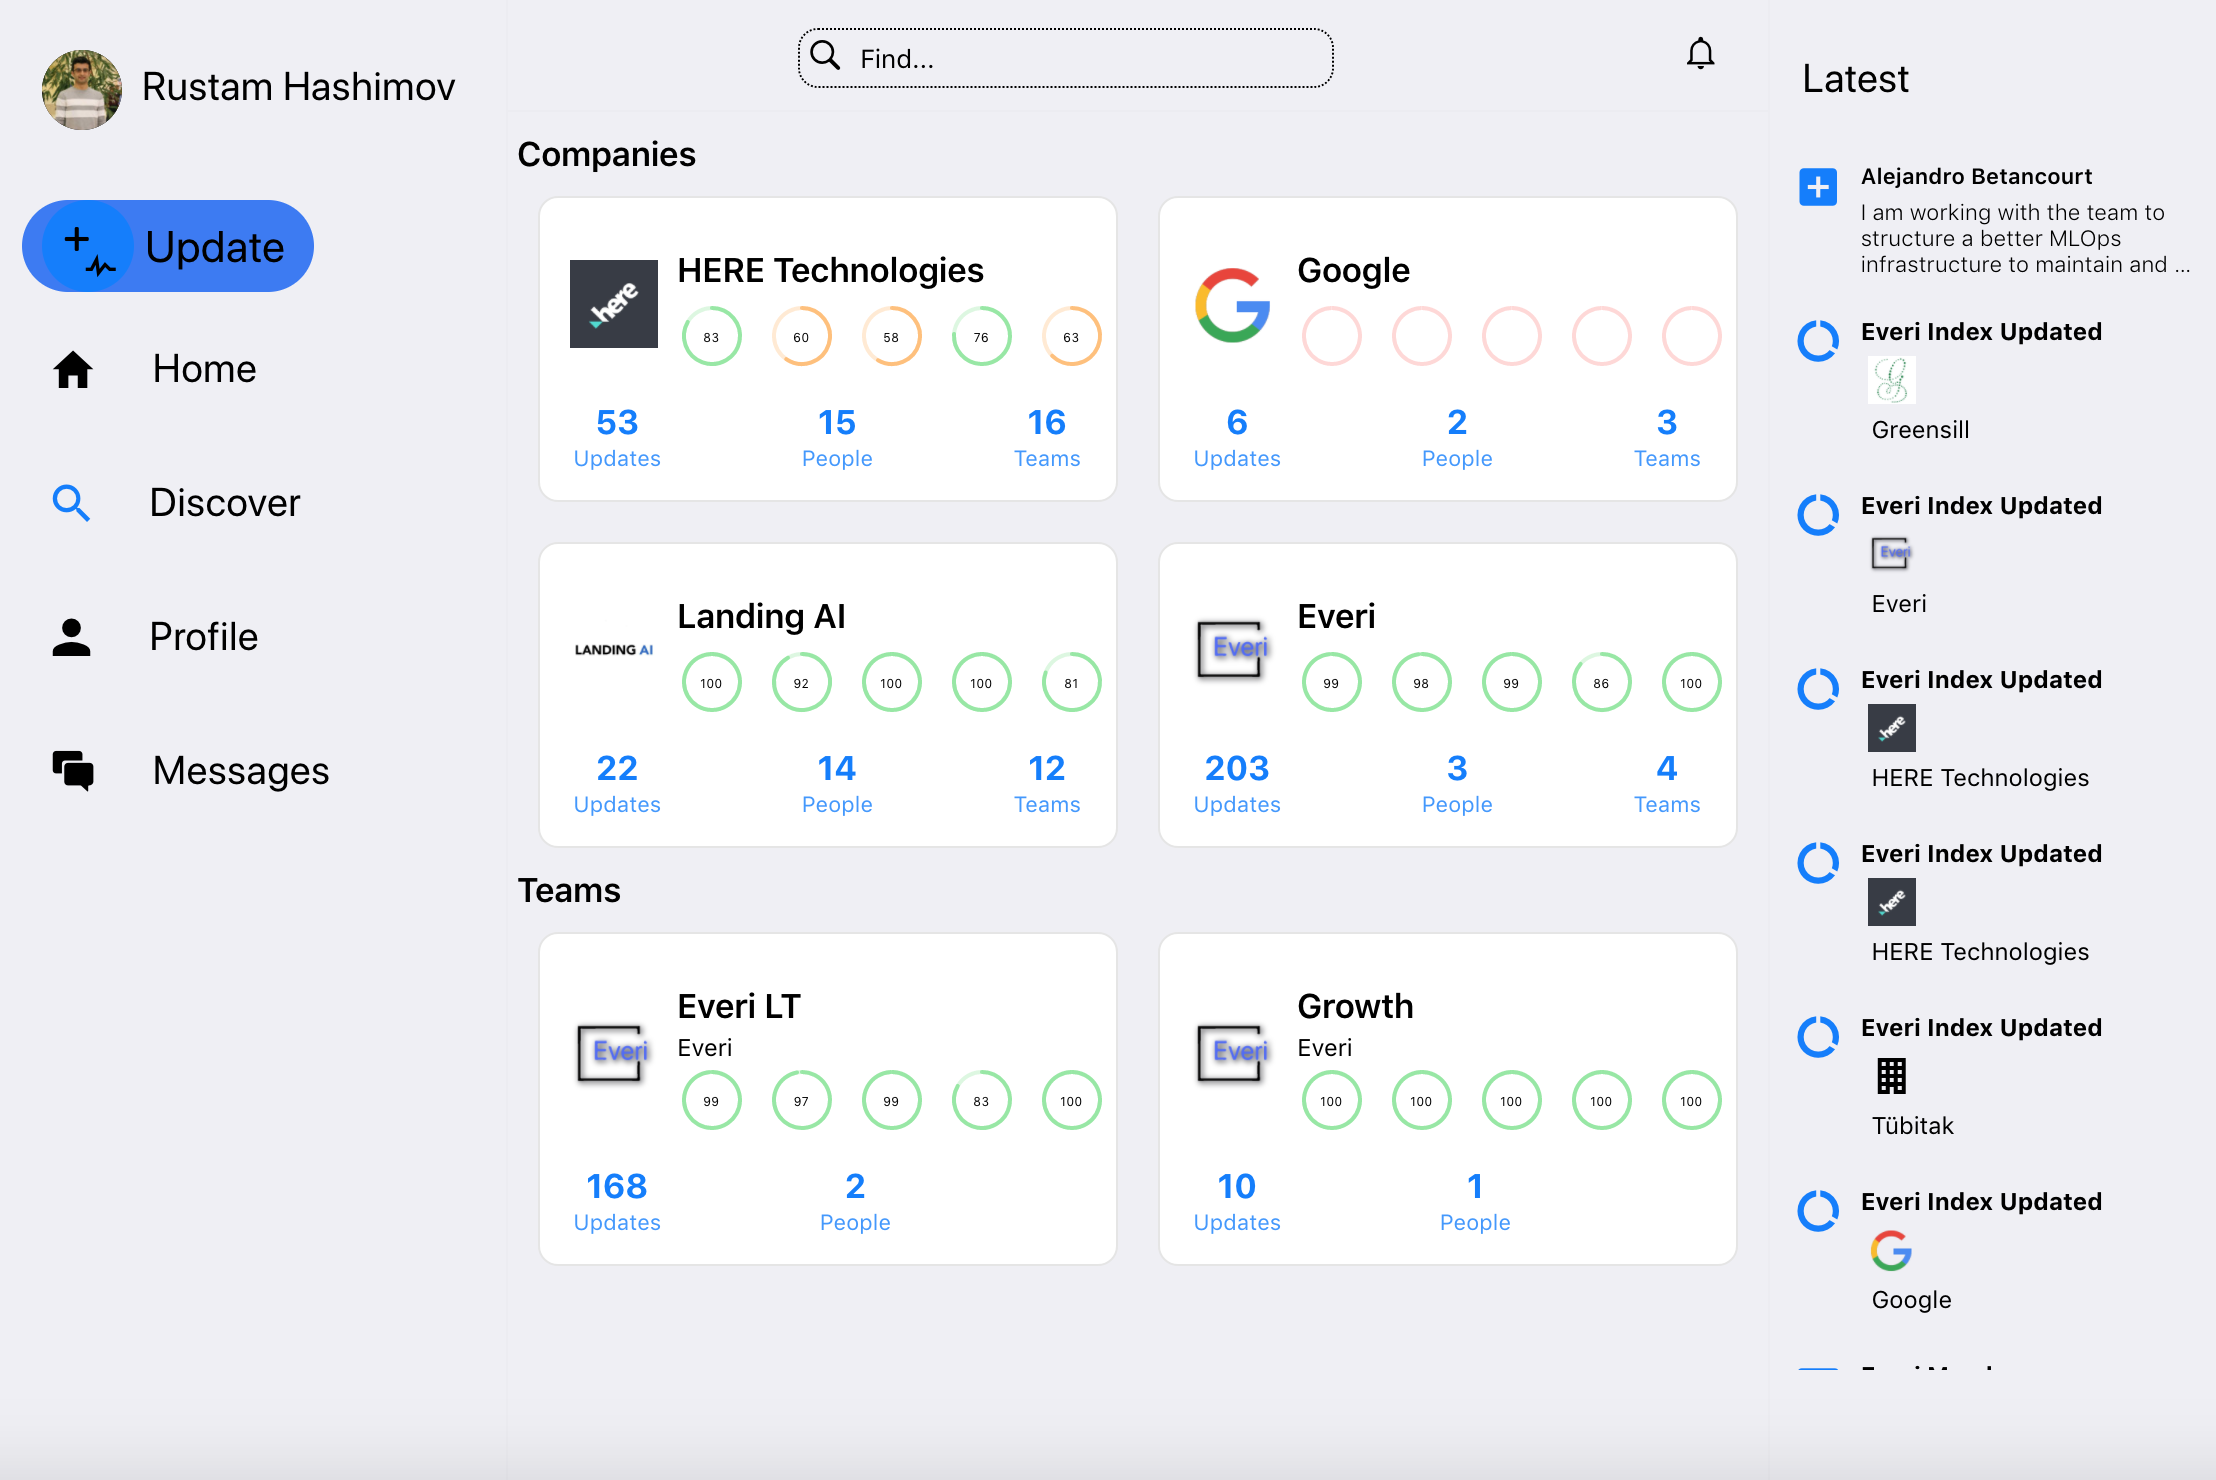This screenshot has height=1480, width=2216.
Task: Click HERE Technologies score circle showing 83
Action: [711, 337]
